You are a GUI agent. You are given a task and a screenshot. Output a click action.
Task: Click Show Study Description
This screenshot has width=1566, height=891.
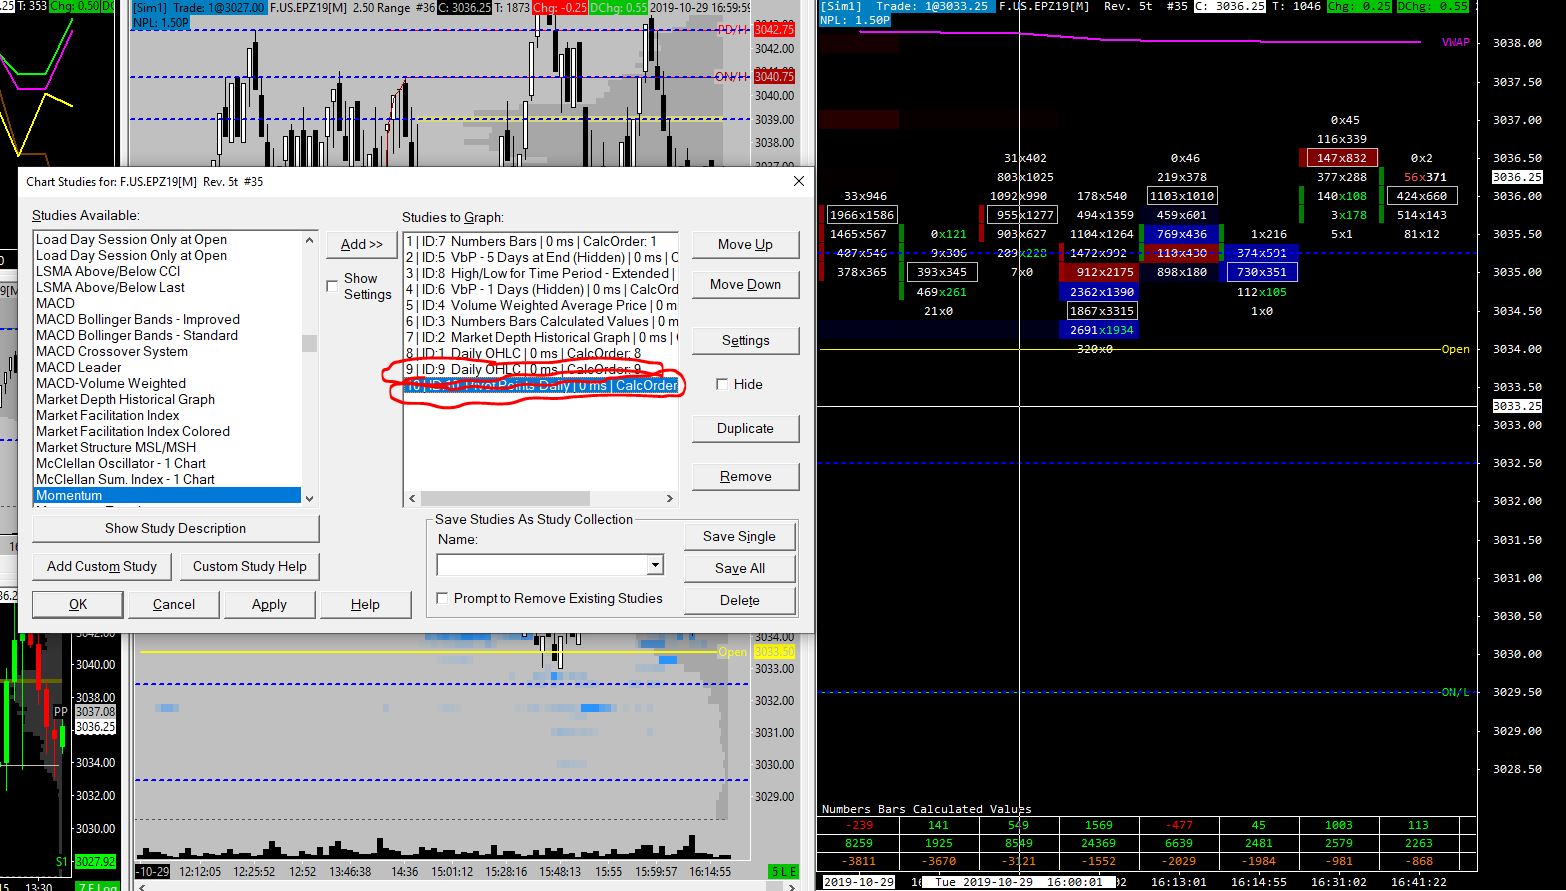(x=175, y=528)
